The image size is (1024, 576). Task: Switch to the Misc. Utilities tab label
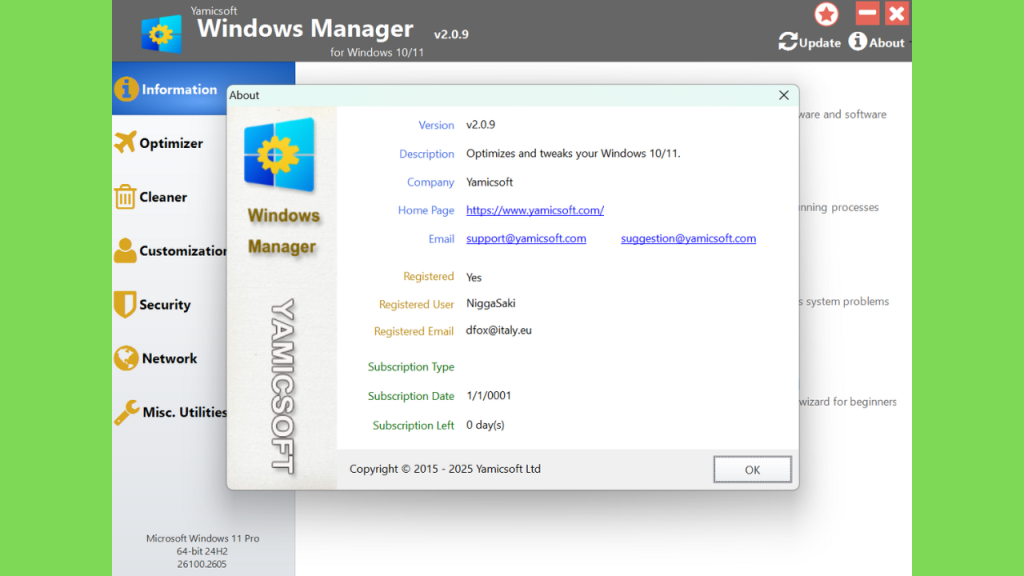click(185, 412)
